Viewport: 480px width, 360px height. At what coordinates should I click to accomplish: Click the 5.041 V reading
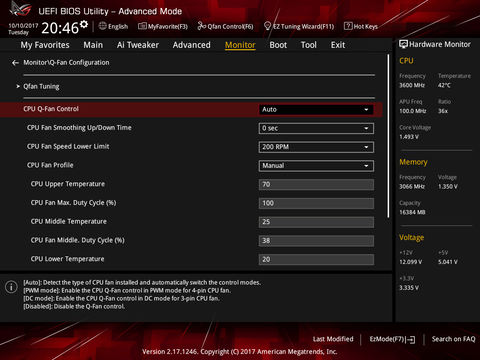[448, 262]
